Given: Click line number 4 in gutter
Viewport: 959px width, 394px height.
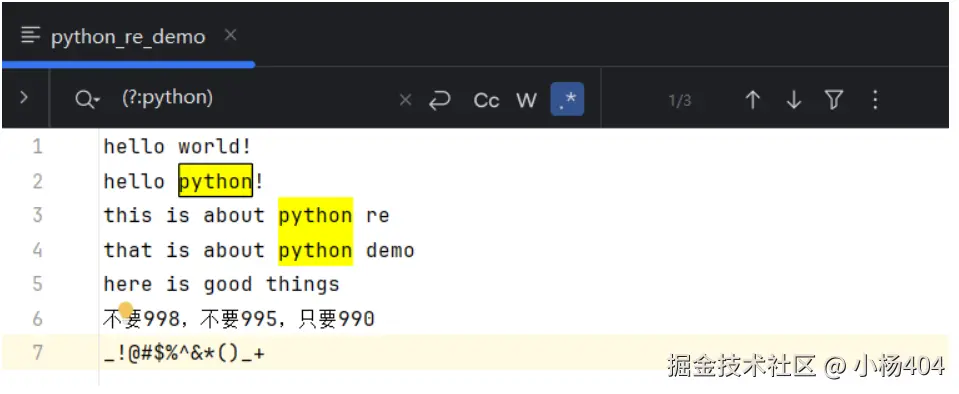Looking at the screenshot, I should (x=37, y=250).
